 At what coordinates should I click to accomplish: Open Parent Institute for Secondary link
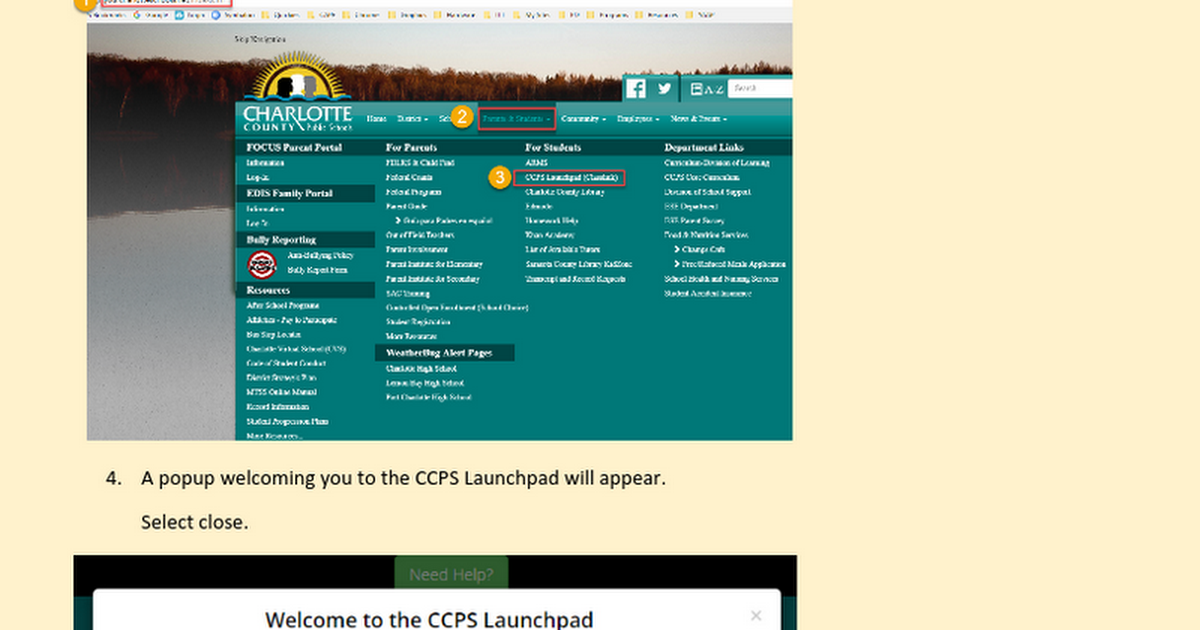tap(432, 279)
